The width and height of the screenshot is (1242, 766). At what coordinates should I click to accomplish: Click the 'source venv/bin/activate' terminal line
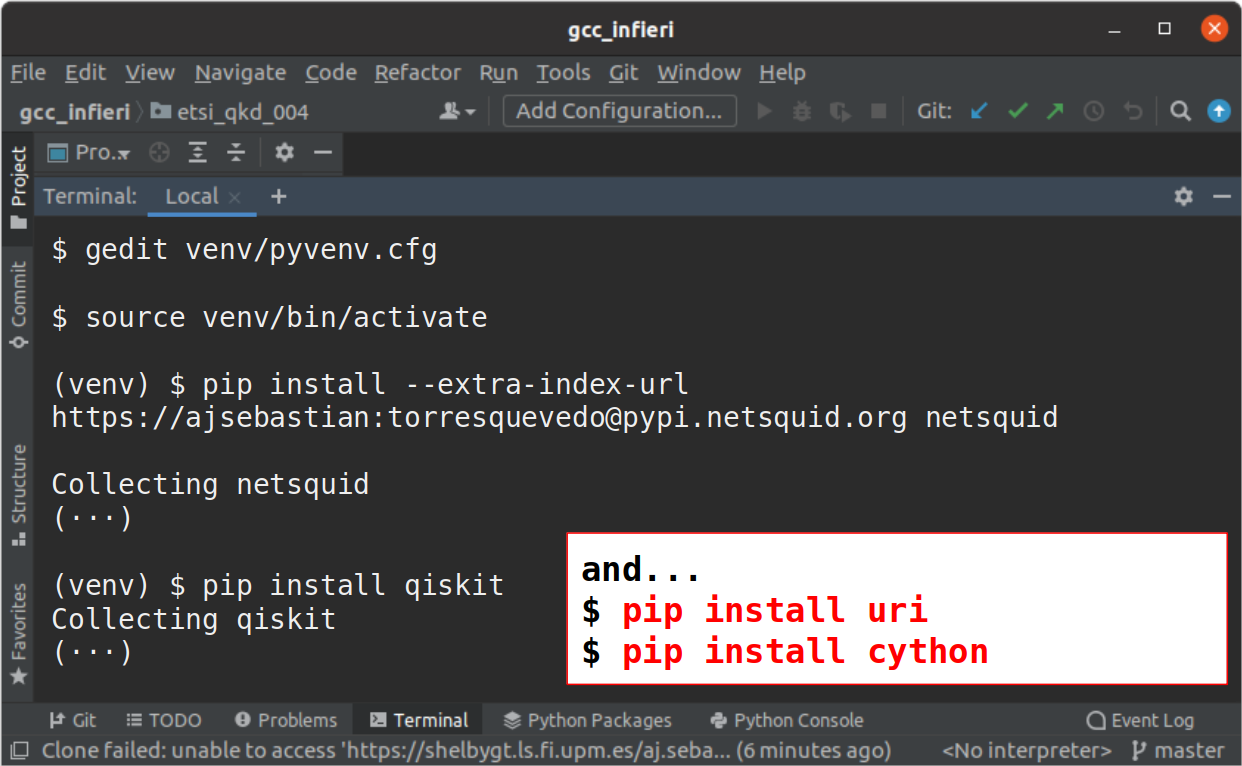(x=270, y=317)
